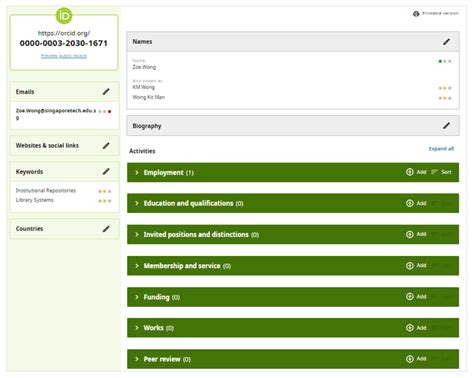This screenshot has height=378, width=474.
Task: Click the Works (0) heading
Action: click(x=159, y=328)
